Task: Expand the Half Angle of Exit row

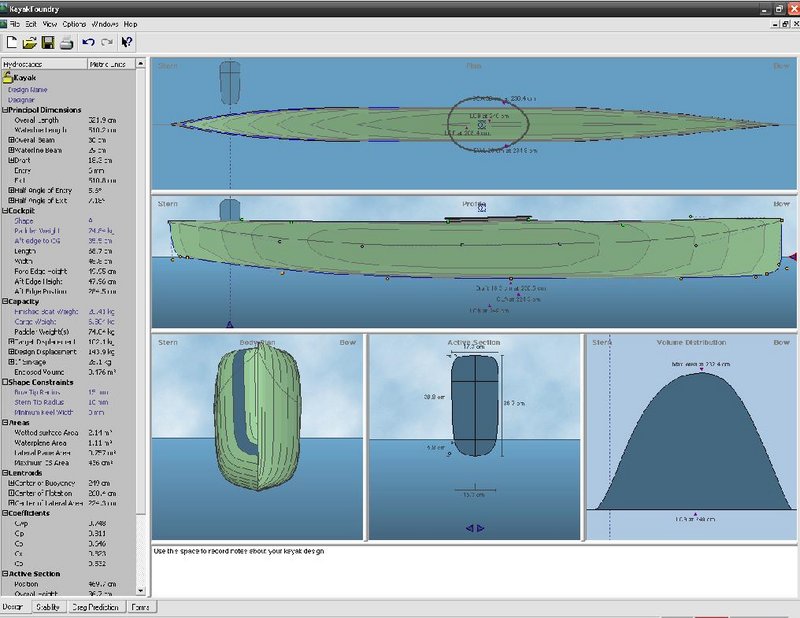Action: [11, 201]
